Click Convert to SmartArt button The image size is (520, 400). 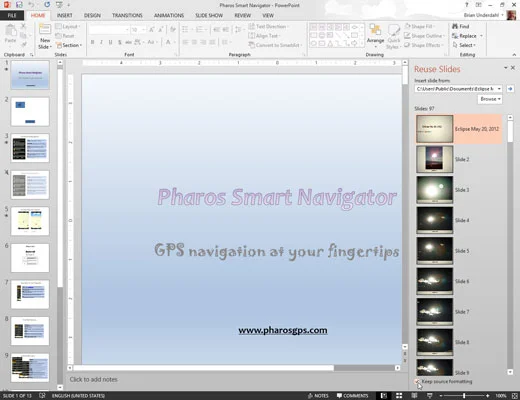[275, 45]
